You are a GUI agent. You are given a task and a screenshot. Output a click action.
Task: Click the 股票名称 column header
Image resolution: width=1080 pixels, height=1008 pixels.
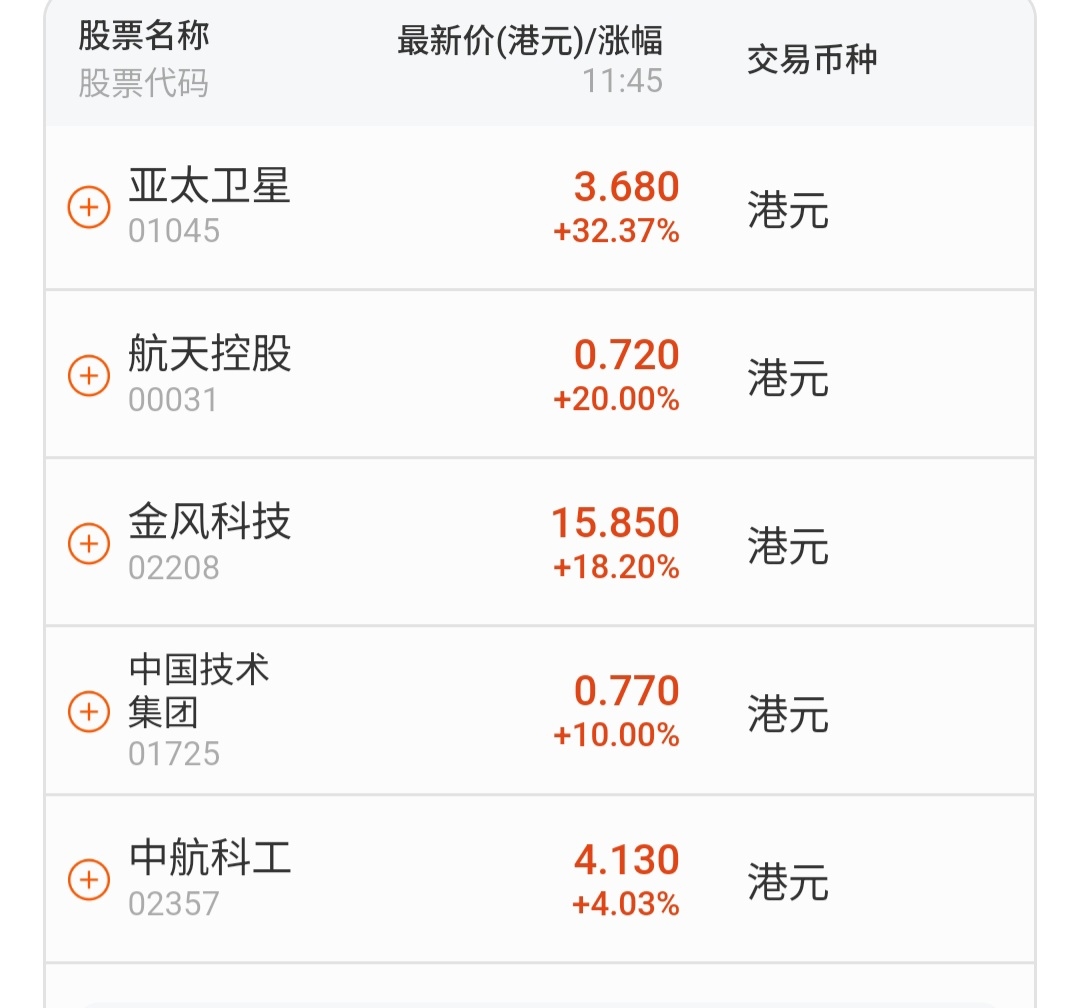[x=143, y=36]
